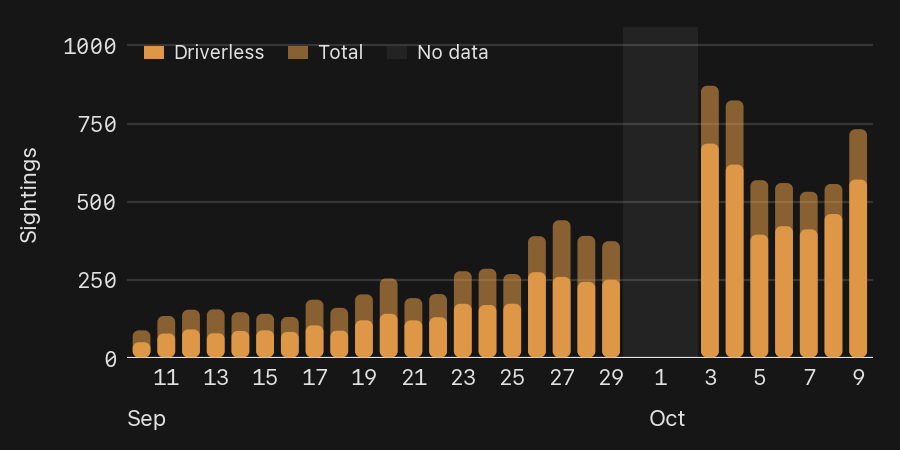Click the x-axis tick label 5

click(759, 378)
